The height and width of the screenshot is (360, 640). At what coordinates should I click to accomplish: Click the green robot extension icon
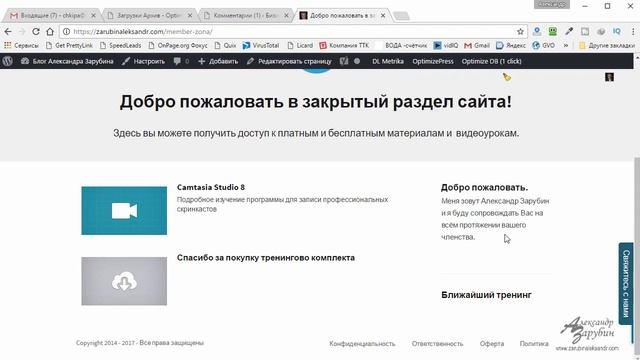(x=553, y=31)
